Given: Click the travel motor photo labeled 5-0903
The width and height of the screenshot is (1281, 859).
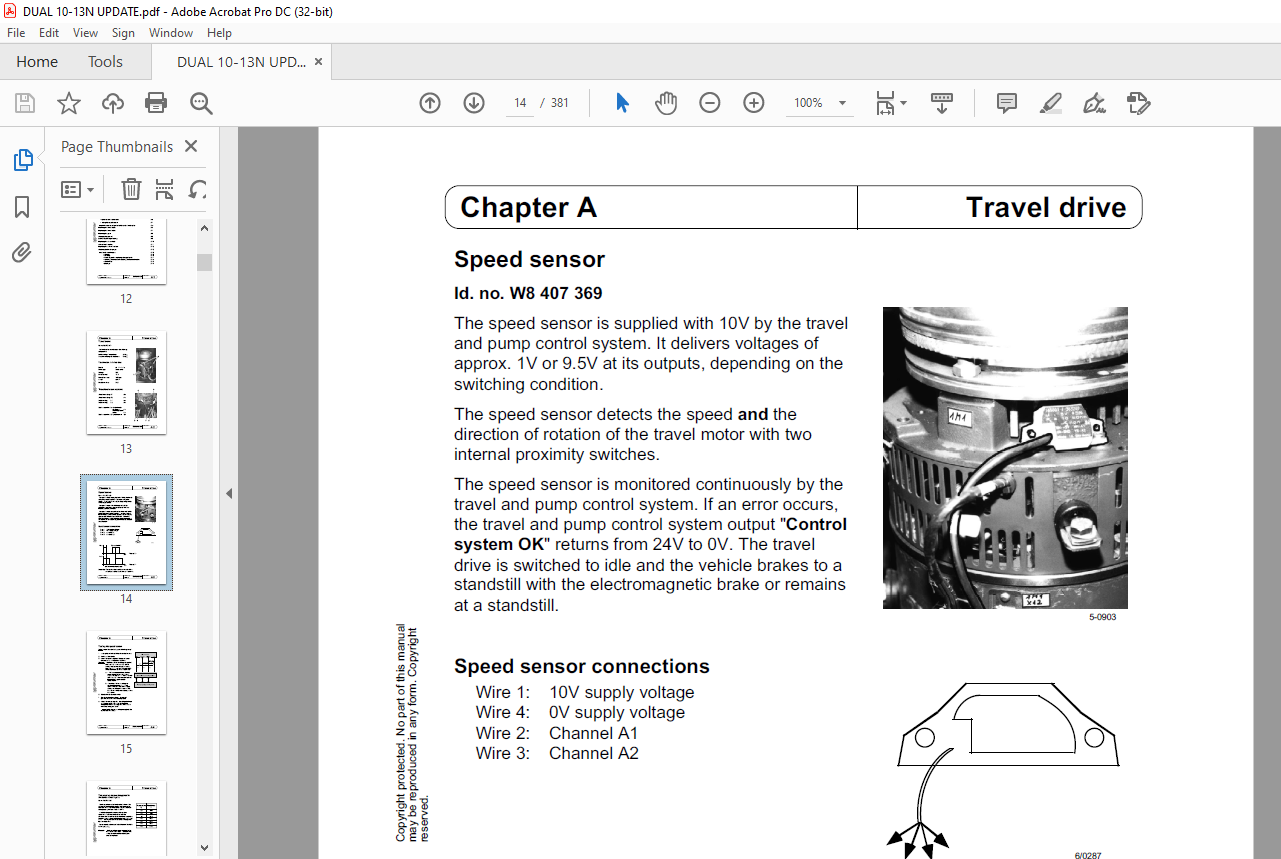Looking at the screenshot, I should pos(1005,458).
